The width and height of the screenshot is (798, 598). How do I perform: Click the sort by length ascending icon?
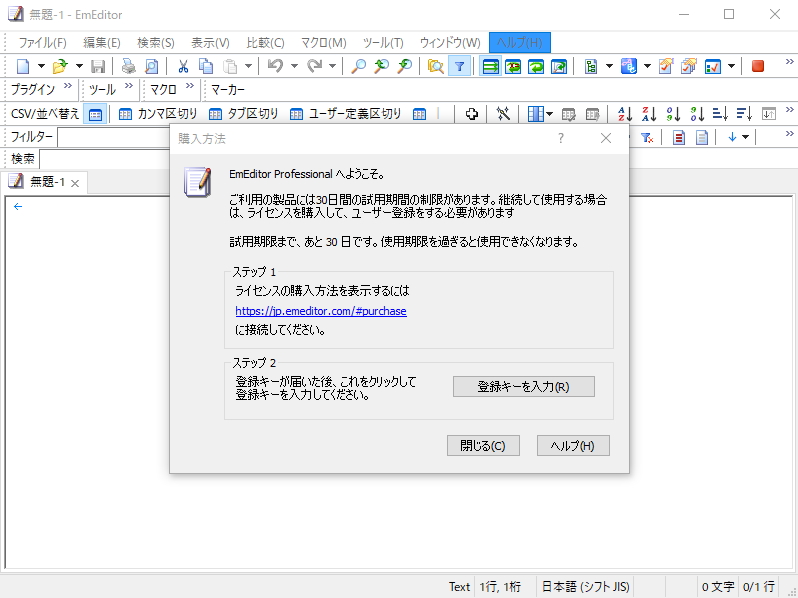720,114
